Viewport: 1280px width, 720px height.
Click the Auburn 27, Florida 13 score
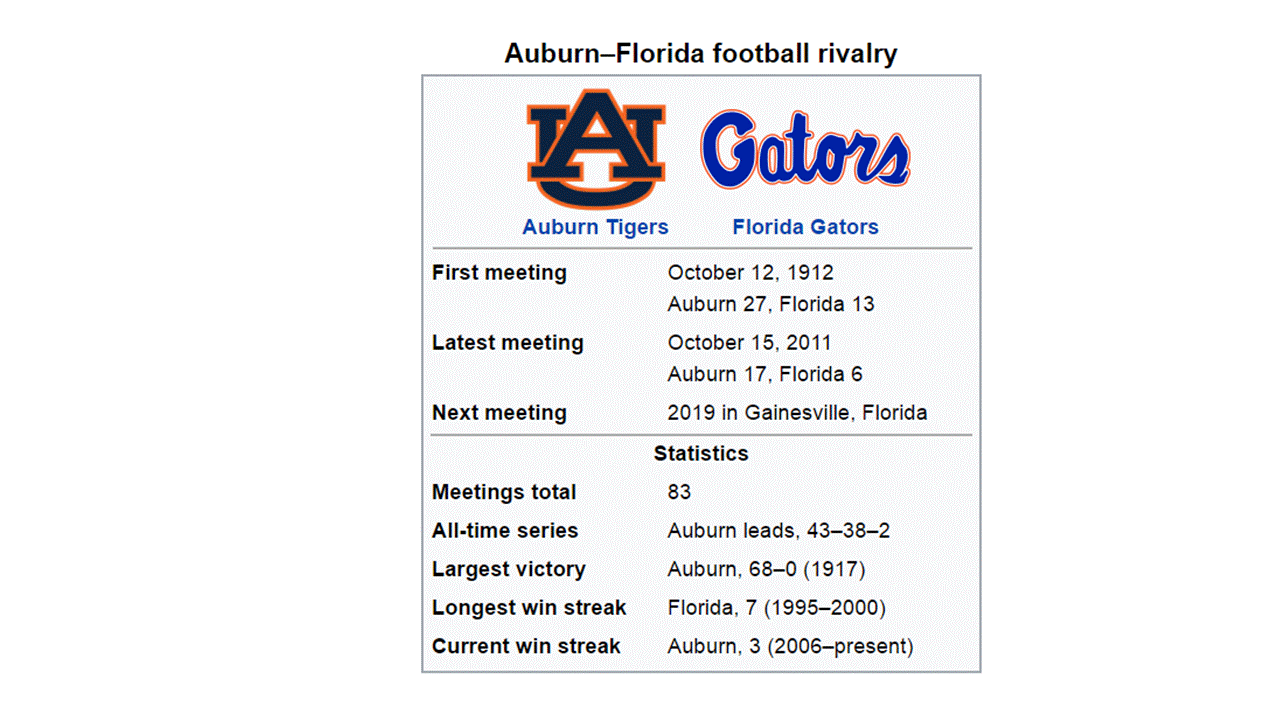770,304
